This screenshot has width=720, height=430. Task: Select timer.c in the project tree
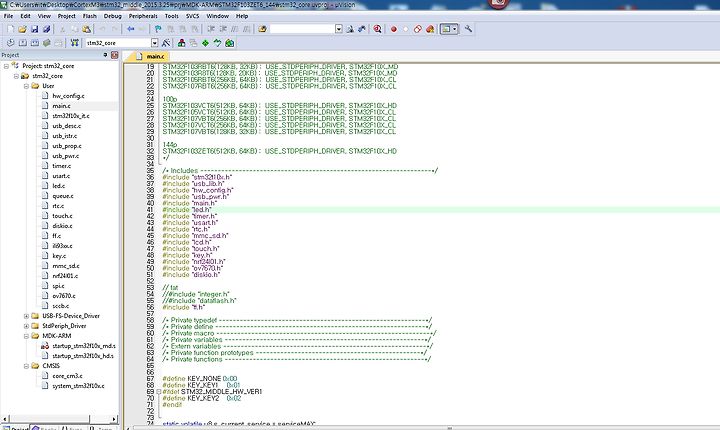click(x=62, y=166)
